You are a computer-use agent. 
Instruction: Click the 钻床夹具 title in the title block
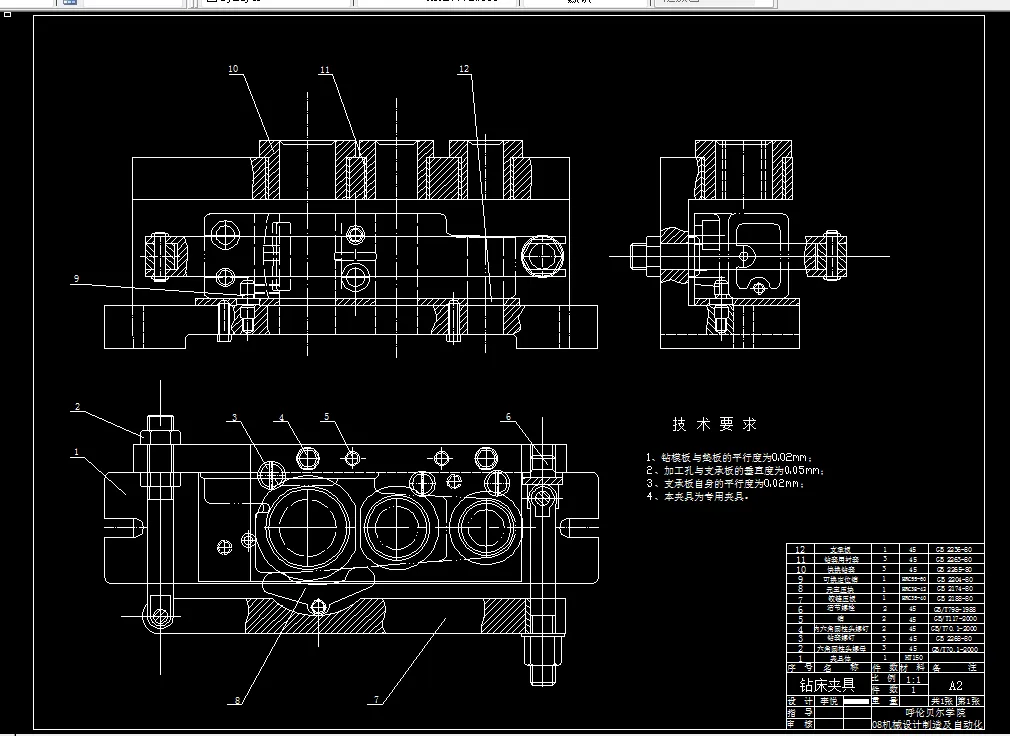(827, 684)
